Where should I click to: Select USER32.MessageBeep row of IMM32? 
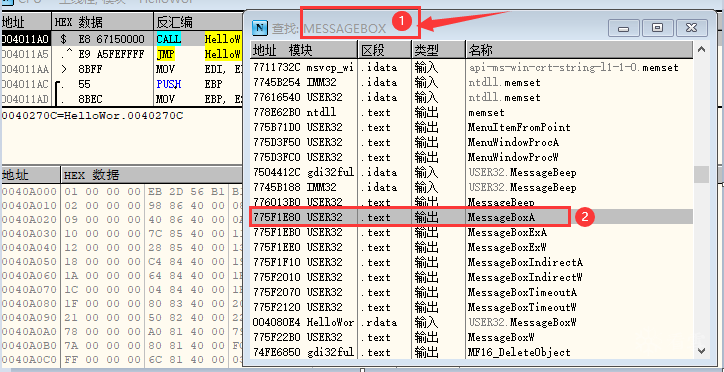point(471,187)
